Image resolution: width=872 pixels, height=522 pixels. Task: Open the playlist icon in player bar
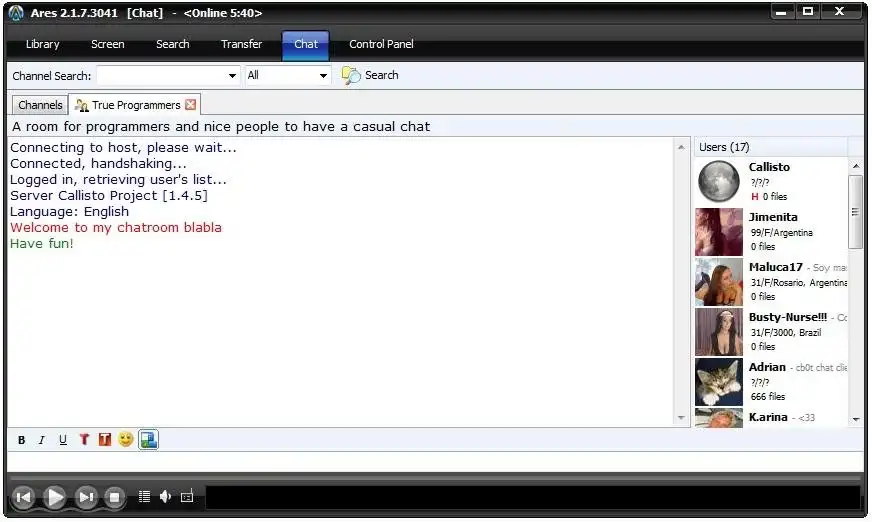pos(145,496)
